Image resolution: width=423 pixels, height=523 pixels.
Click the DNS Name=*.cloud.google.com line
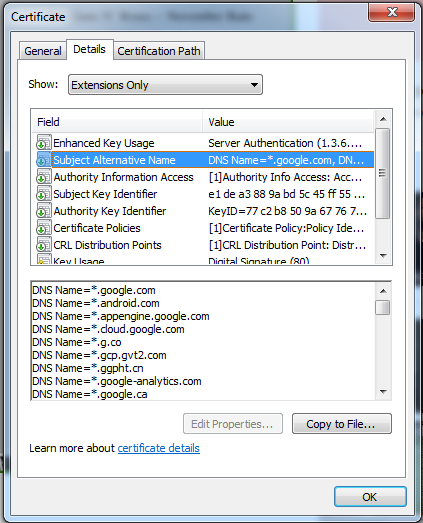108,329
